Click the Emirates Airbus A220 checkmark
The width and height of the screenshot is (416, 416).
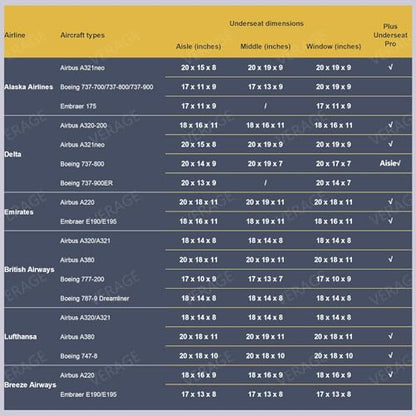pos(390,202)
